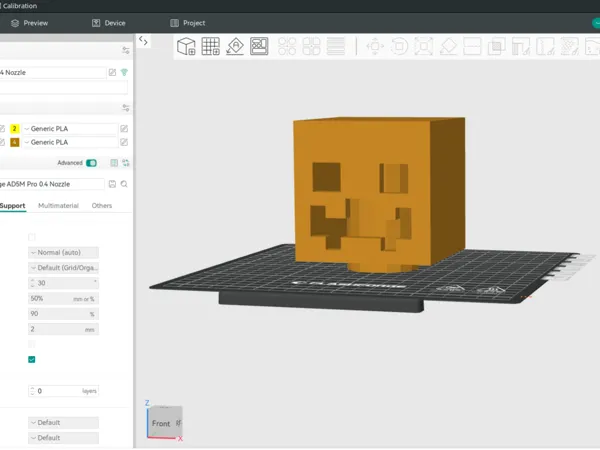The image size is (600, 450).
Task: Click the parameter table icon beside Advanced
Action: [114, 163]
